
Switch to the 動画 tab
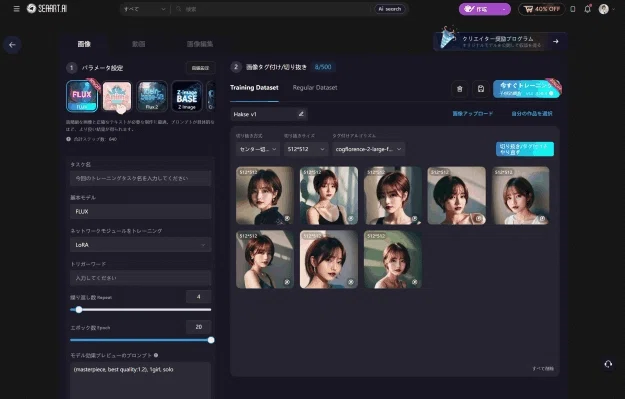click(x=138, y=44)
